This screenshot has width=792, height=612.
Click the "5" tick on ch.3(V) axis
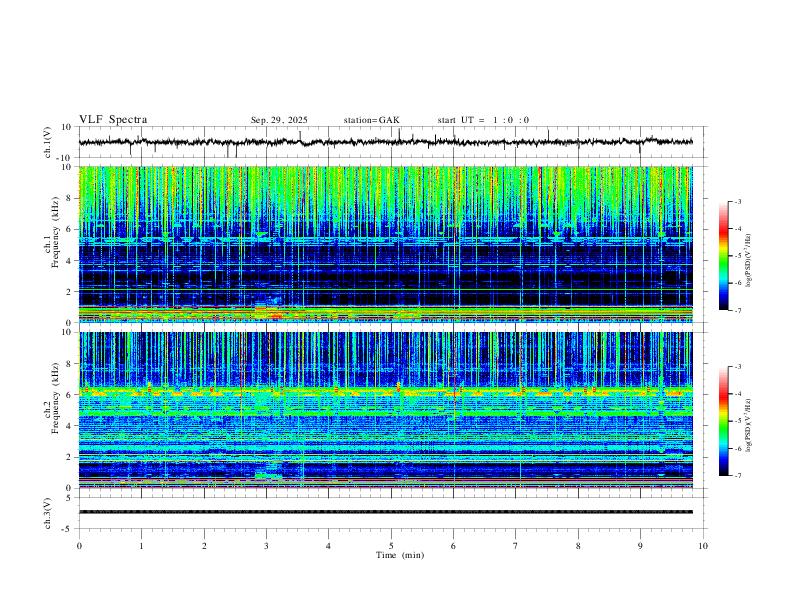point(69,498)
